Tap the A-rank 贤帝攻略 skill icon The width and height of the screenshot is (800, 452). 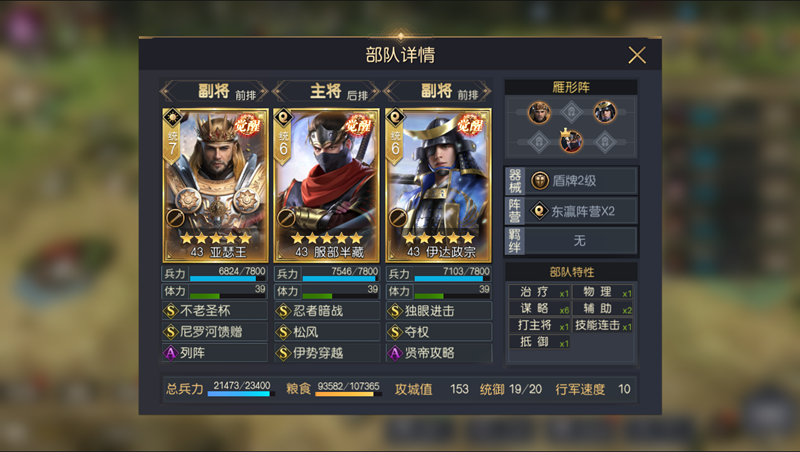tap(394, 353)
